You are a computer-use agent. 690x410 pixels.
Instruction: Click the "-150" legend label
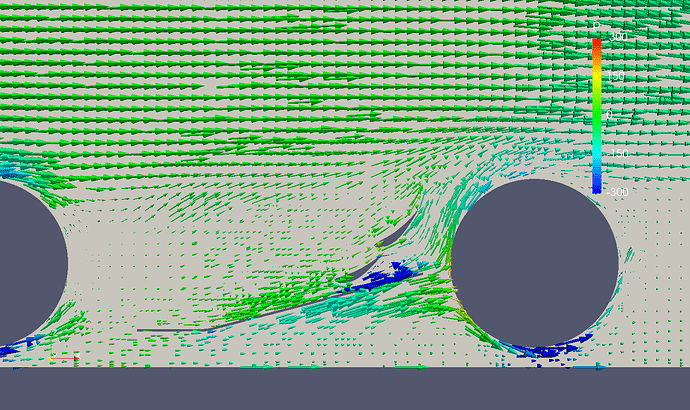click(616, 153)
